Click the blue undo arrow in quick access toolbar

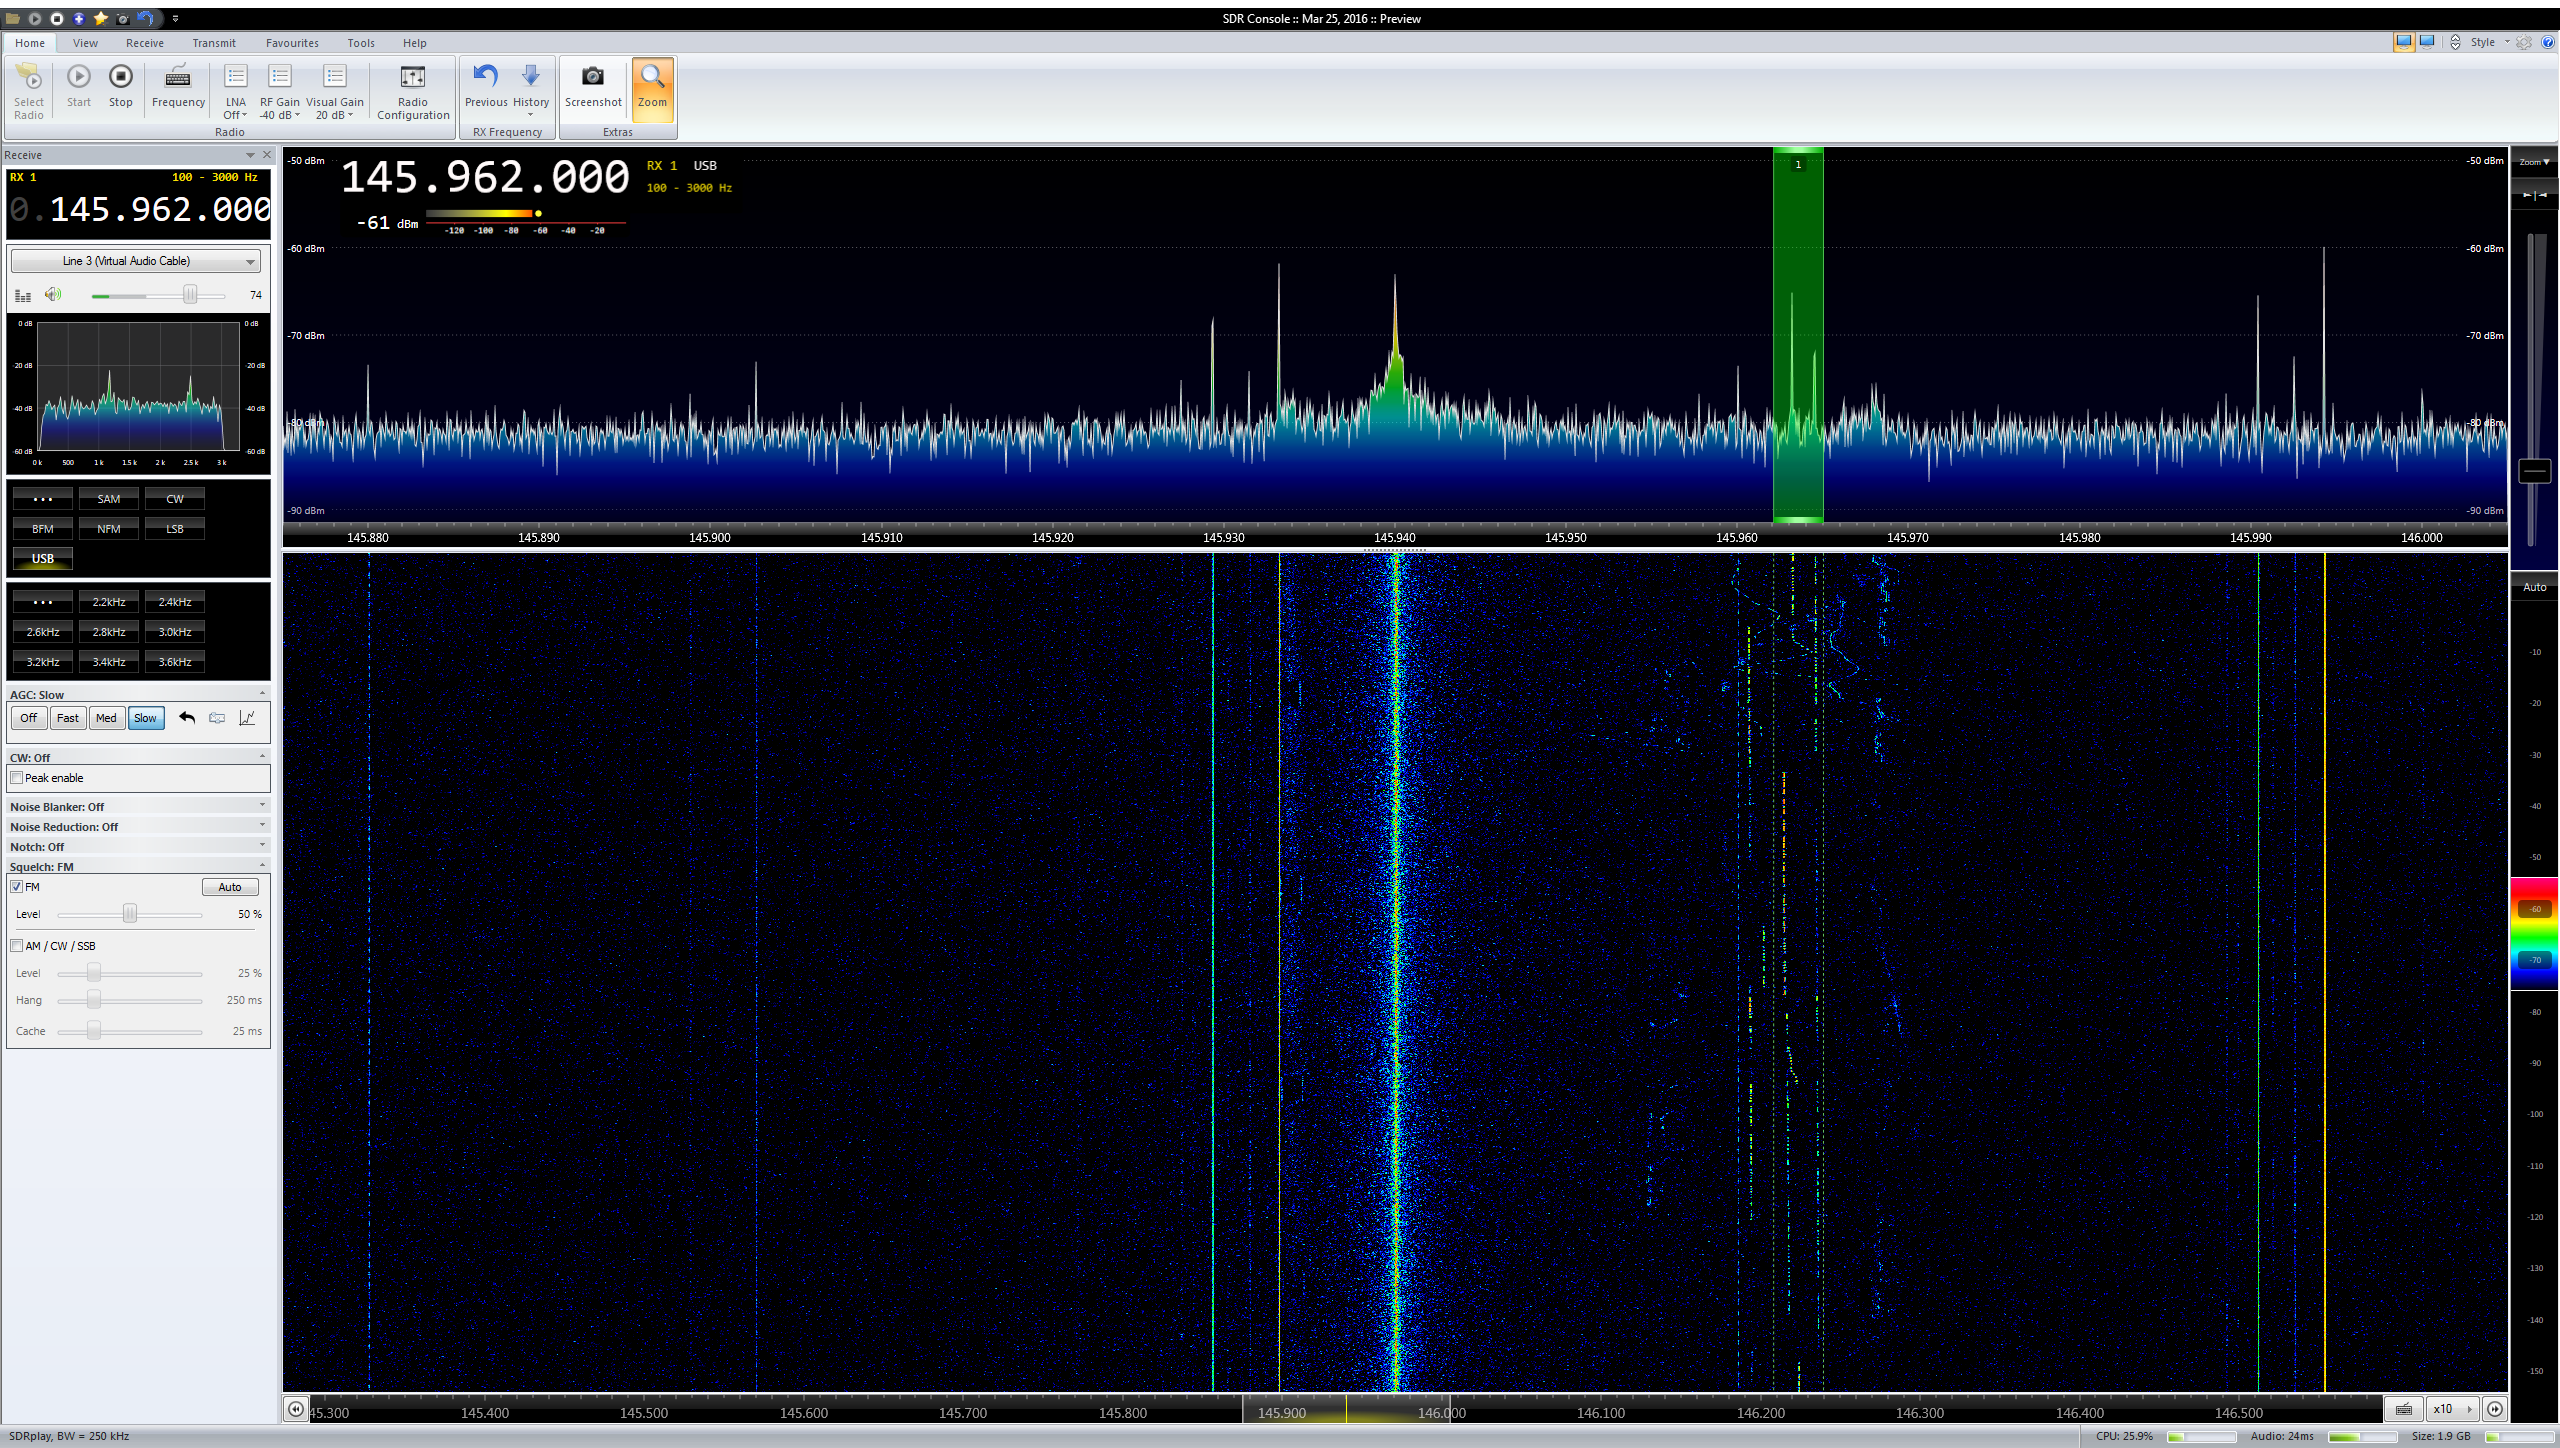(x=146, y=18)
